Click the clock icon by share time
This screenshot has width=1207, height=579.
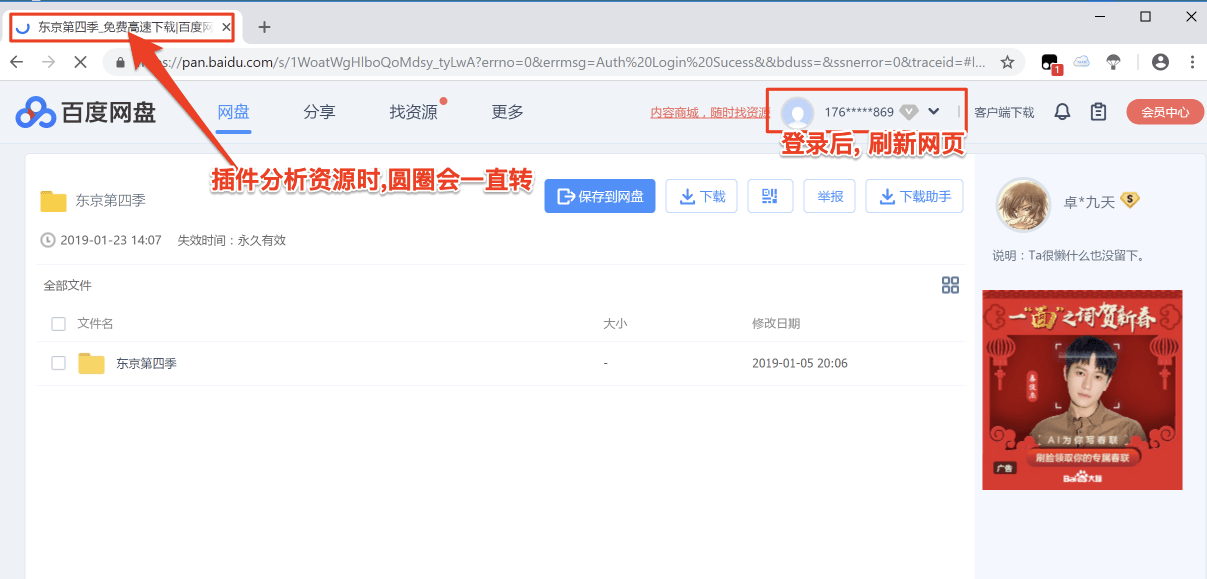[48, 240]
